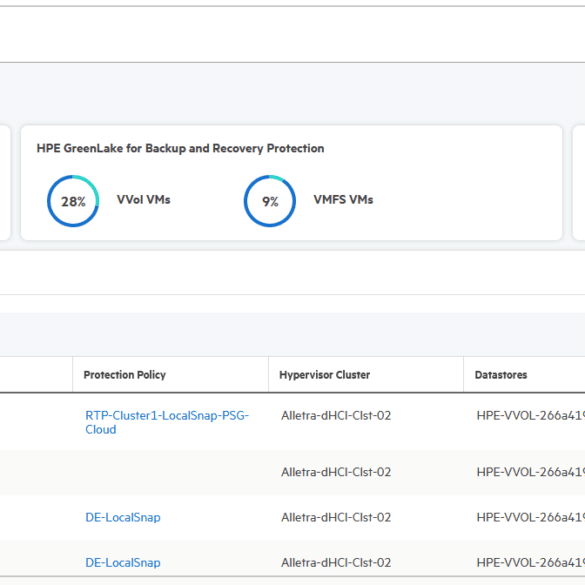This screenshot has width=585, height=585.
Task: Open the first DE-LocalSnap policy link
Action: pos(123,517)
